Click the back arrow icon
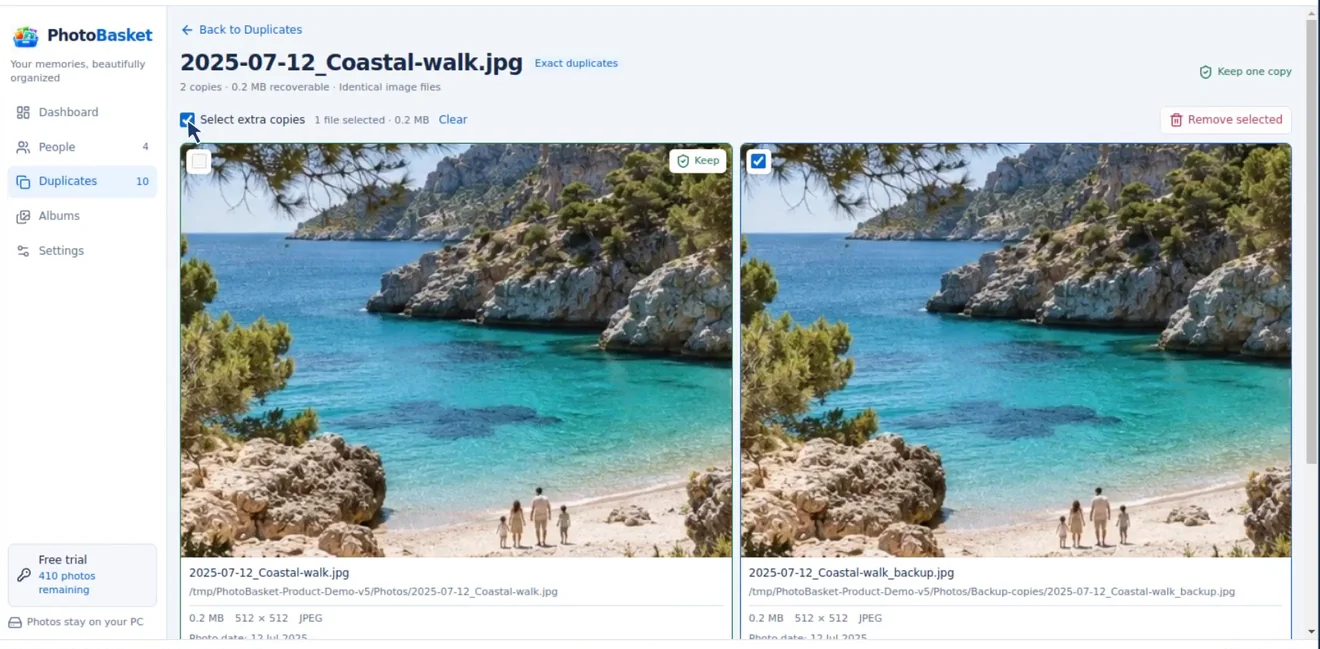The width and height of the screenshot is (1320, 649). [x=187, y=30]
